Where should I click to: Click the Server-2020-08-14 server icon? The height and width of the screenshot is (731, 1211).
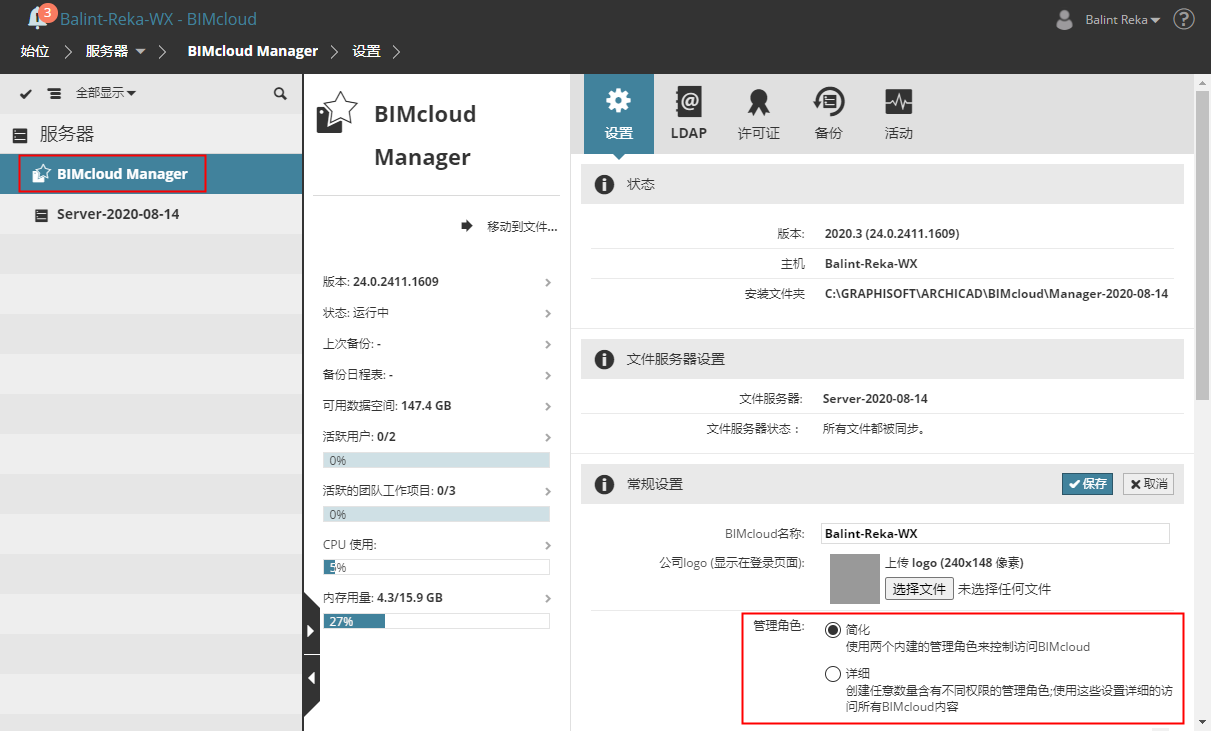click(x=41, y=215)
